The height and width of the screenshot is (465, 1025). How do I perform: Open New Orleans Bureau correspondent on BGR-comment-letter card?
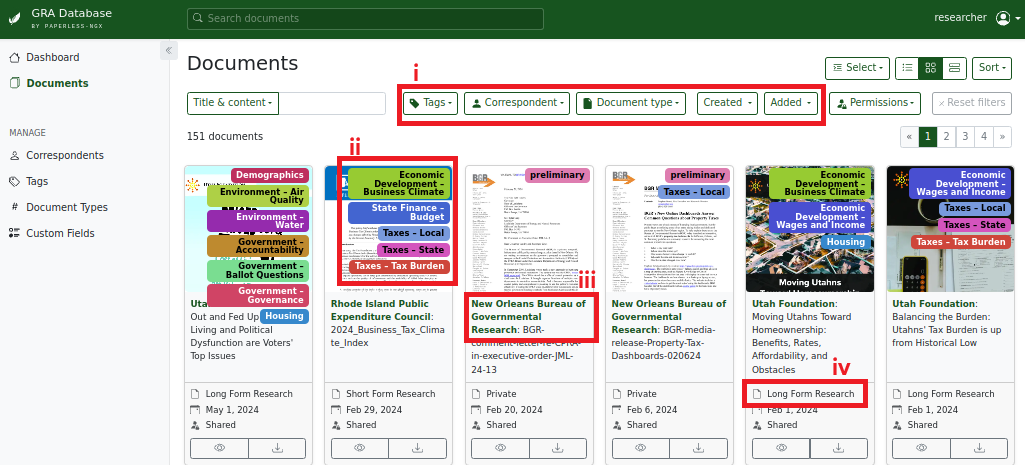(528, 317)
